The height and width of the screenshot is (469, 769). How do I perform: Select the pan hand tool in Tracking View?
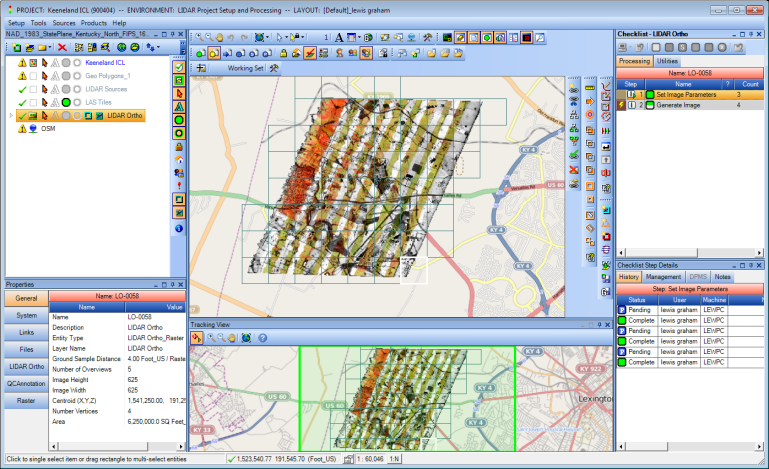(232, 338)
